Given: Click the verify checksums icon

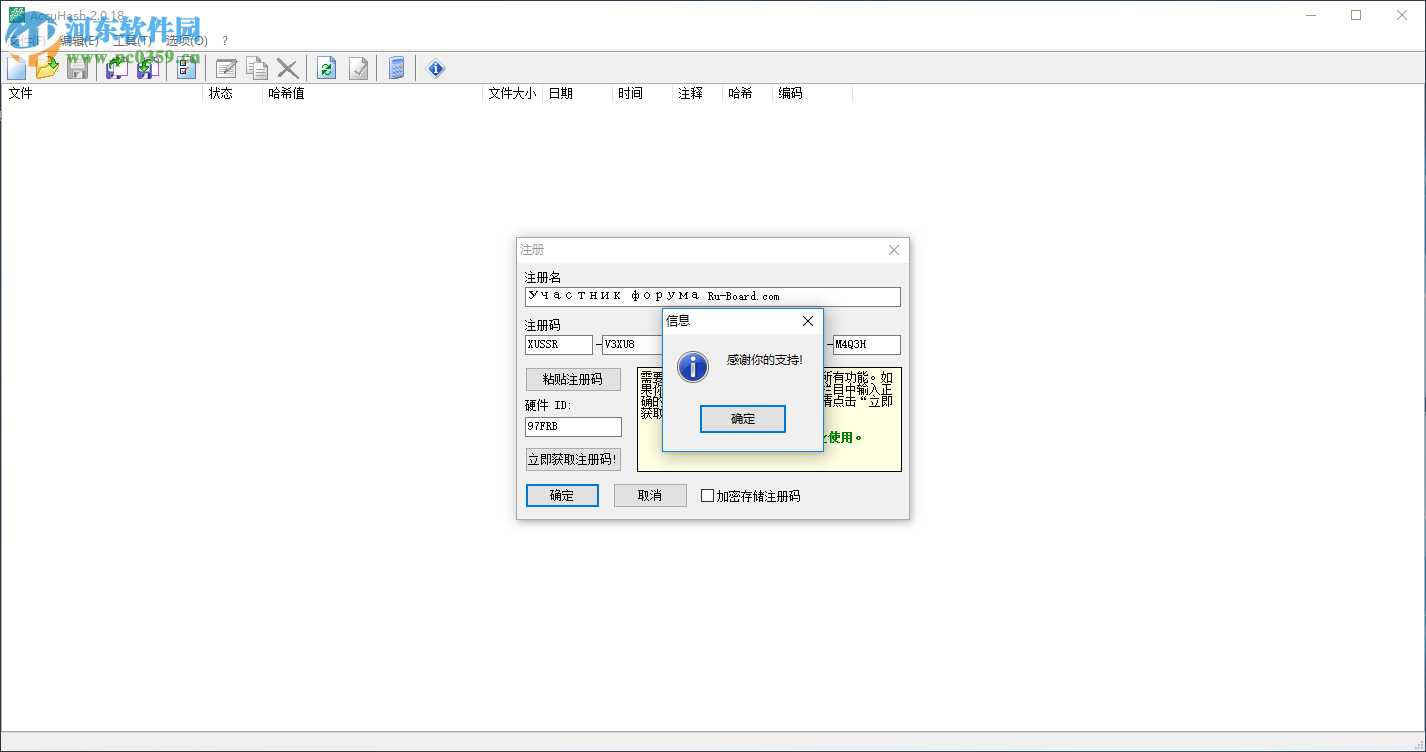Looking at the screenshot, I should 359,68.
